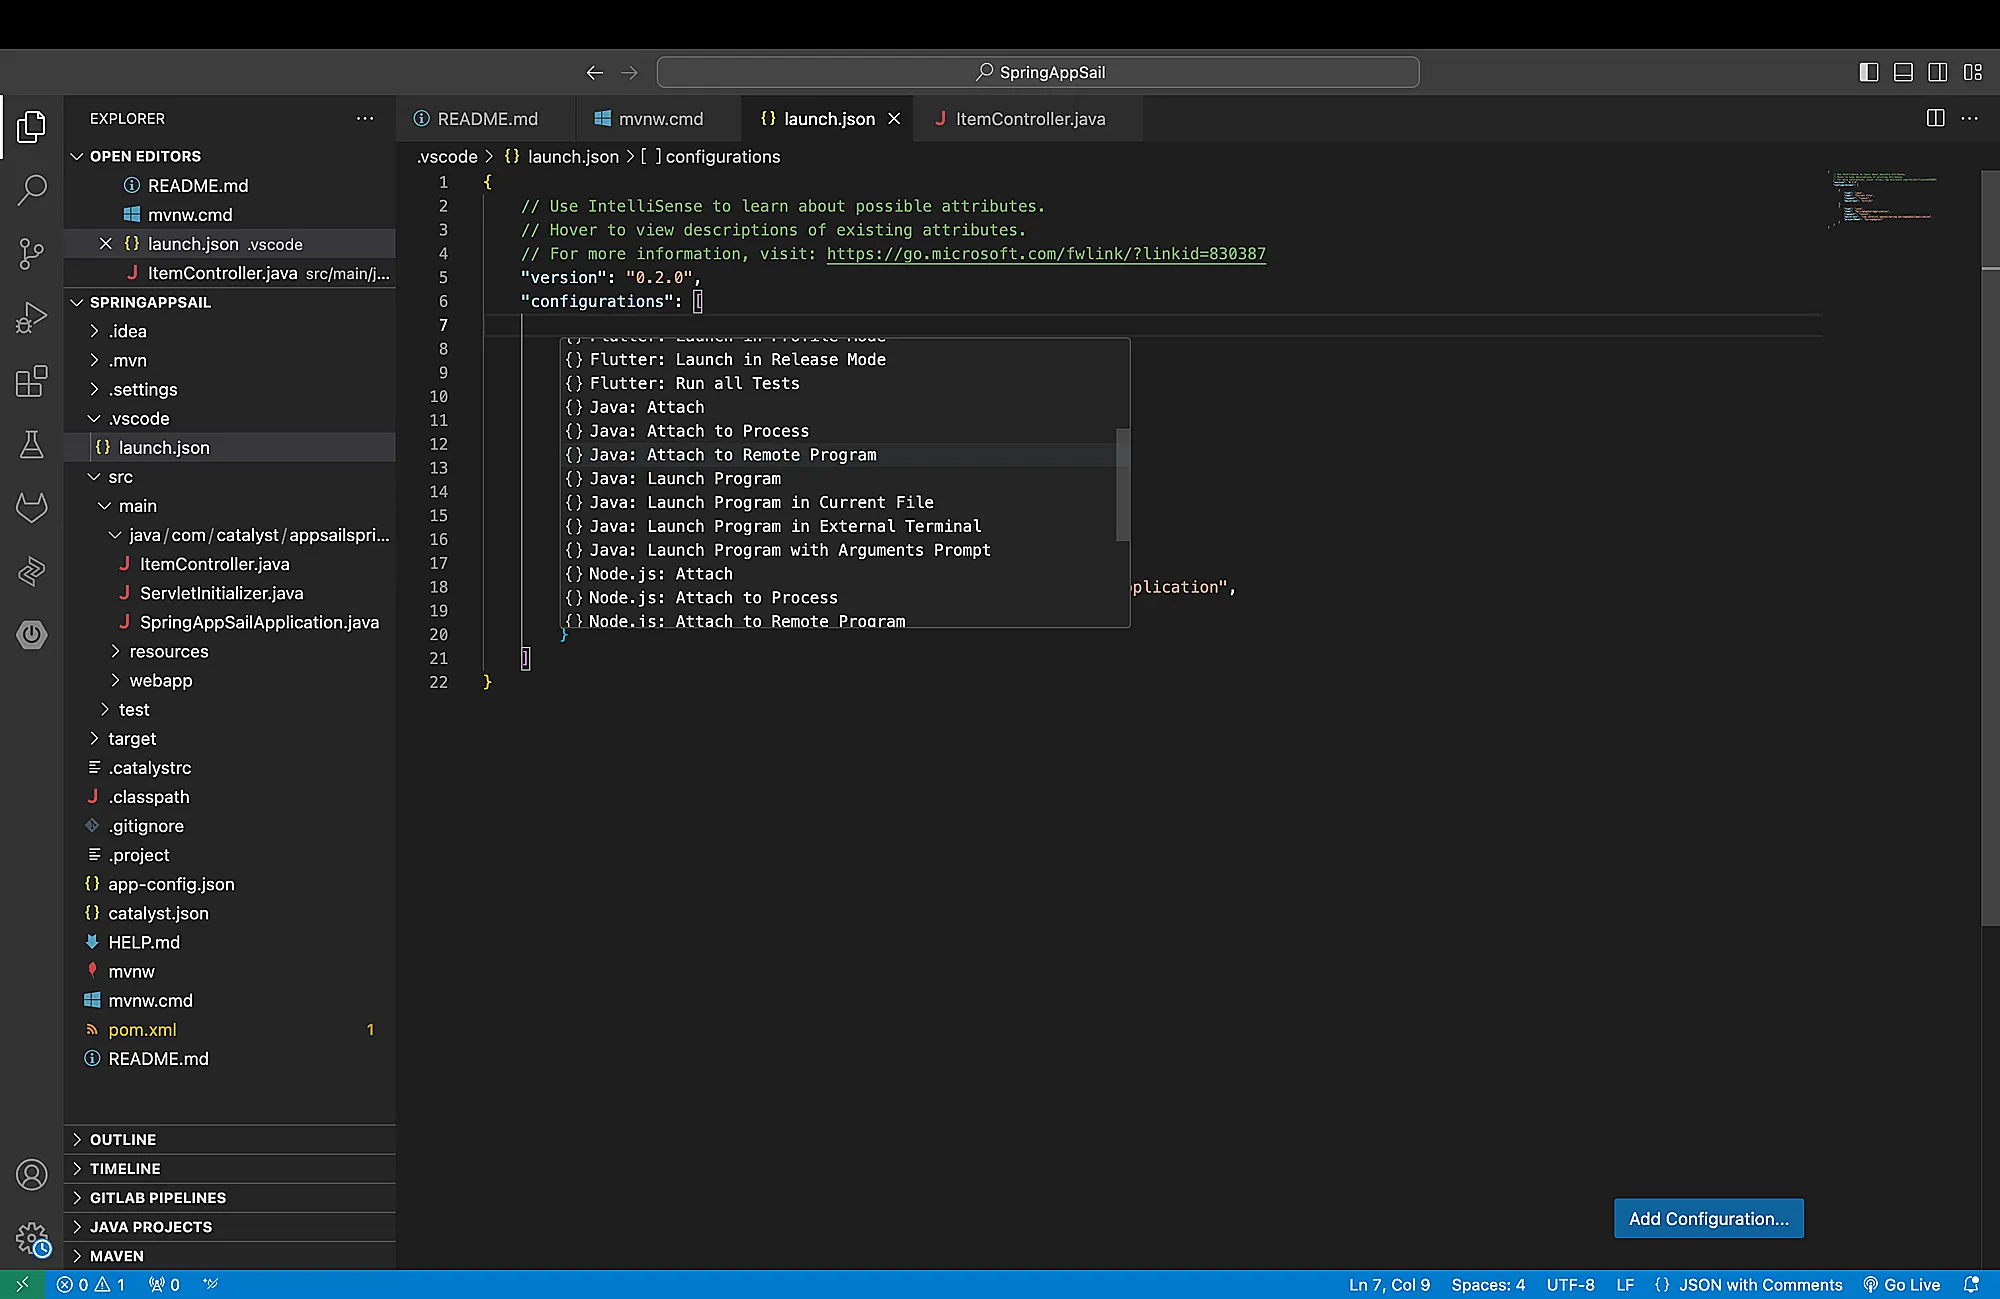Select 'Node.js: Attach to Process' suggestion
2000x1299 pixels.
(840, 598)
